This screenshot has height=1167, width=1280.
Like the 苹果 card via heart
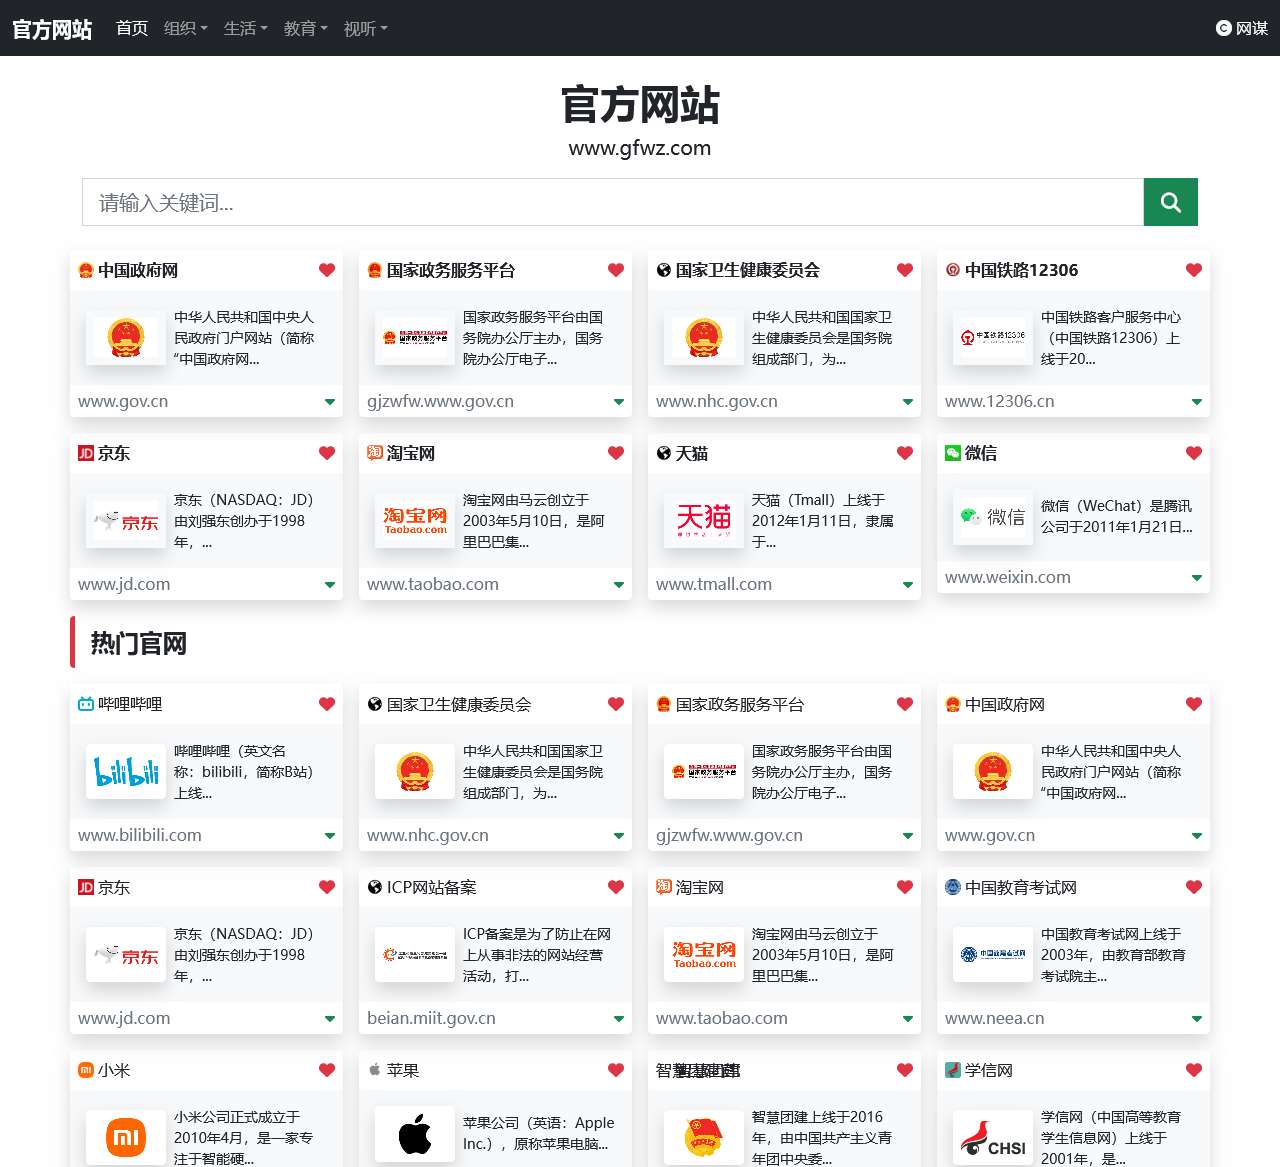point(616,1070)
